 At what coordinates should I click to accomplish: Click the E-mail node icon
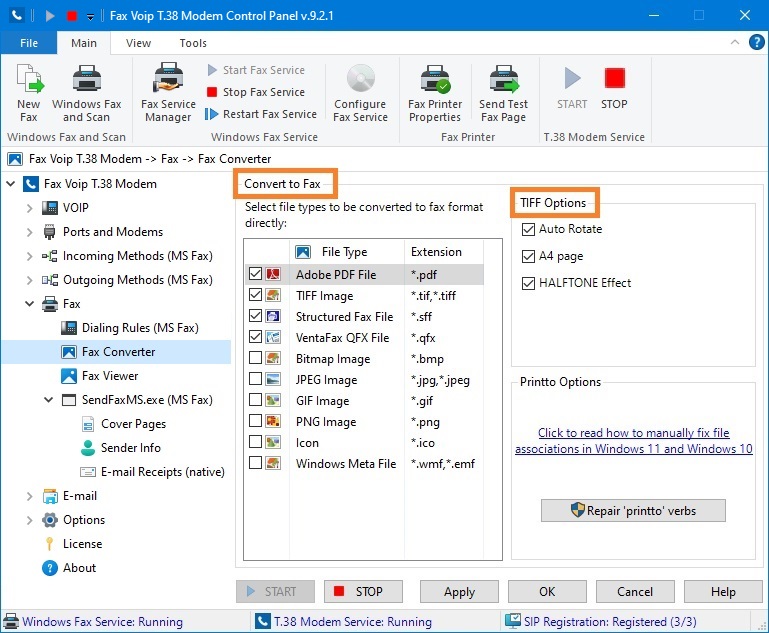[50, 496]
